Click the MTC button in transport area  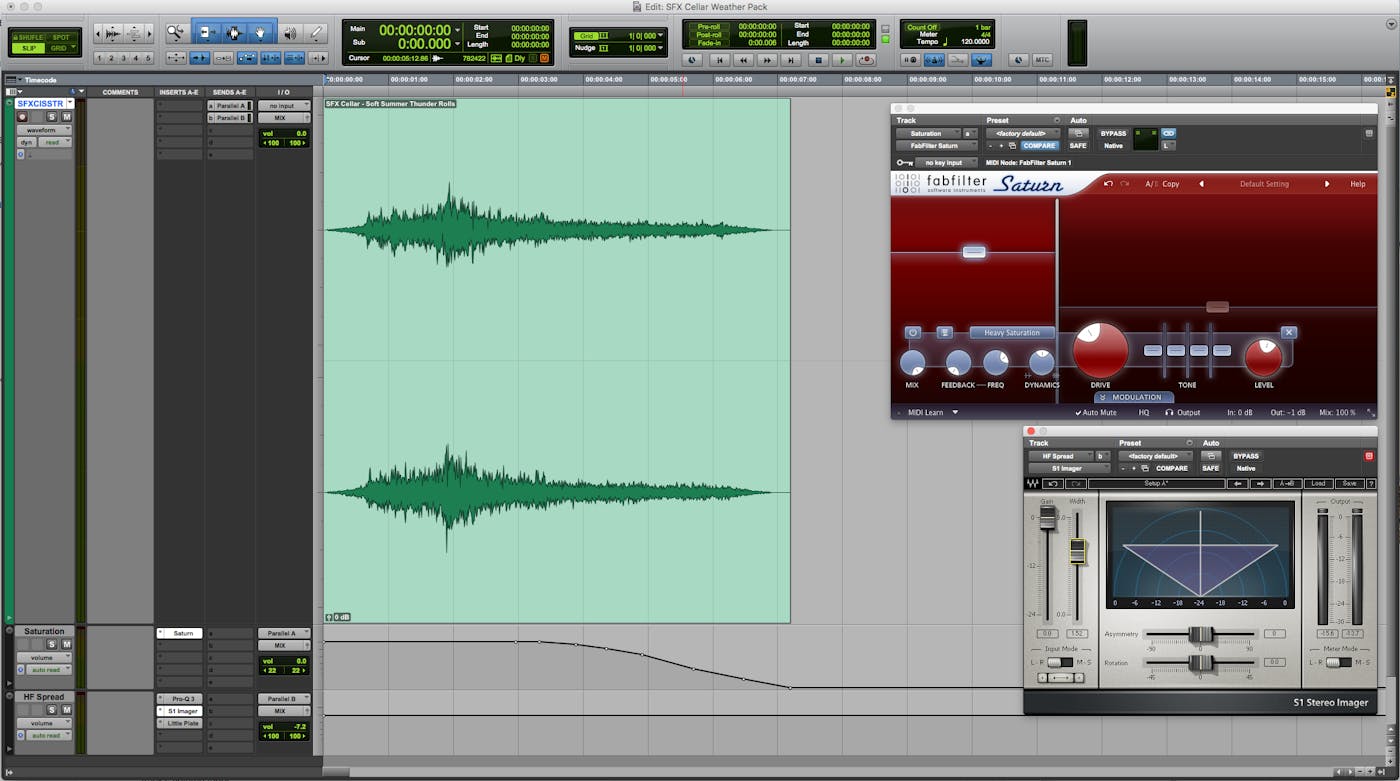[x=1042, y=60]
